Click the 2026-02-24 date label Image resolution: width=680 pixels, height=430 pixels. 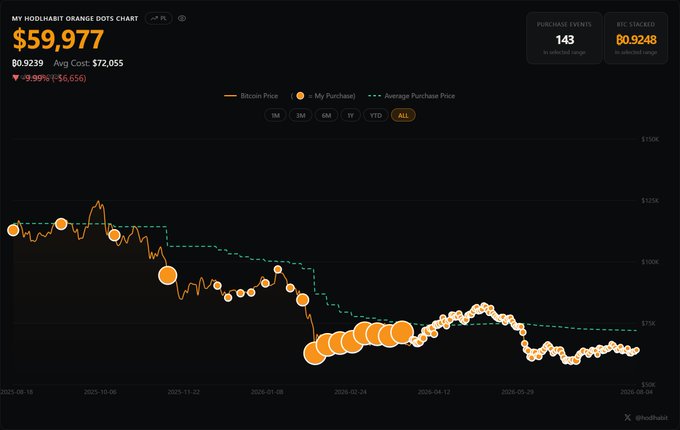point(350,392)
